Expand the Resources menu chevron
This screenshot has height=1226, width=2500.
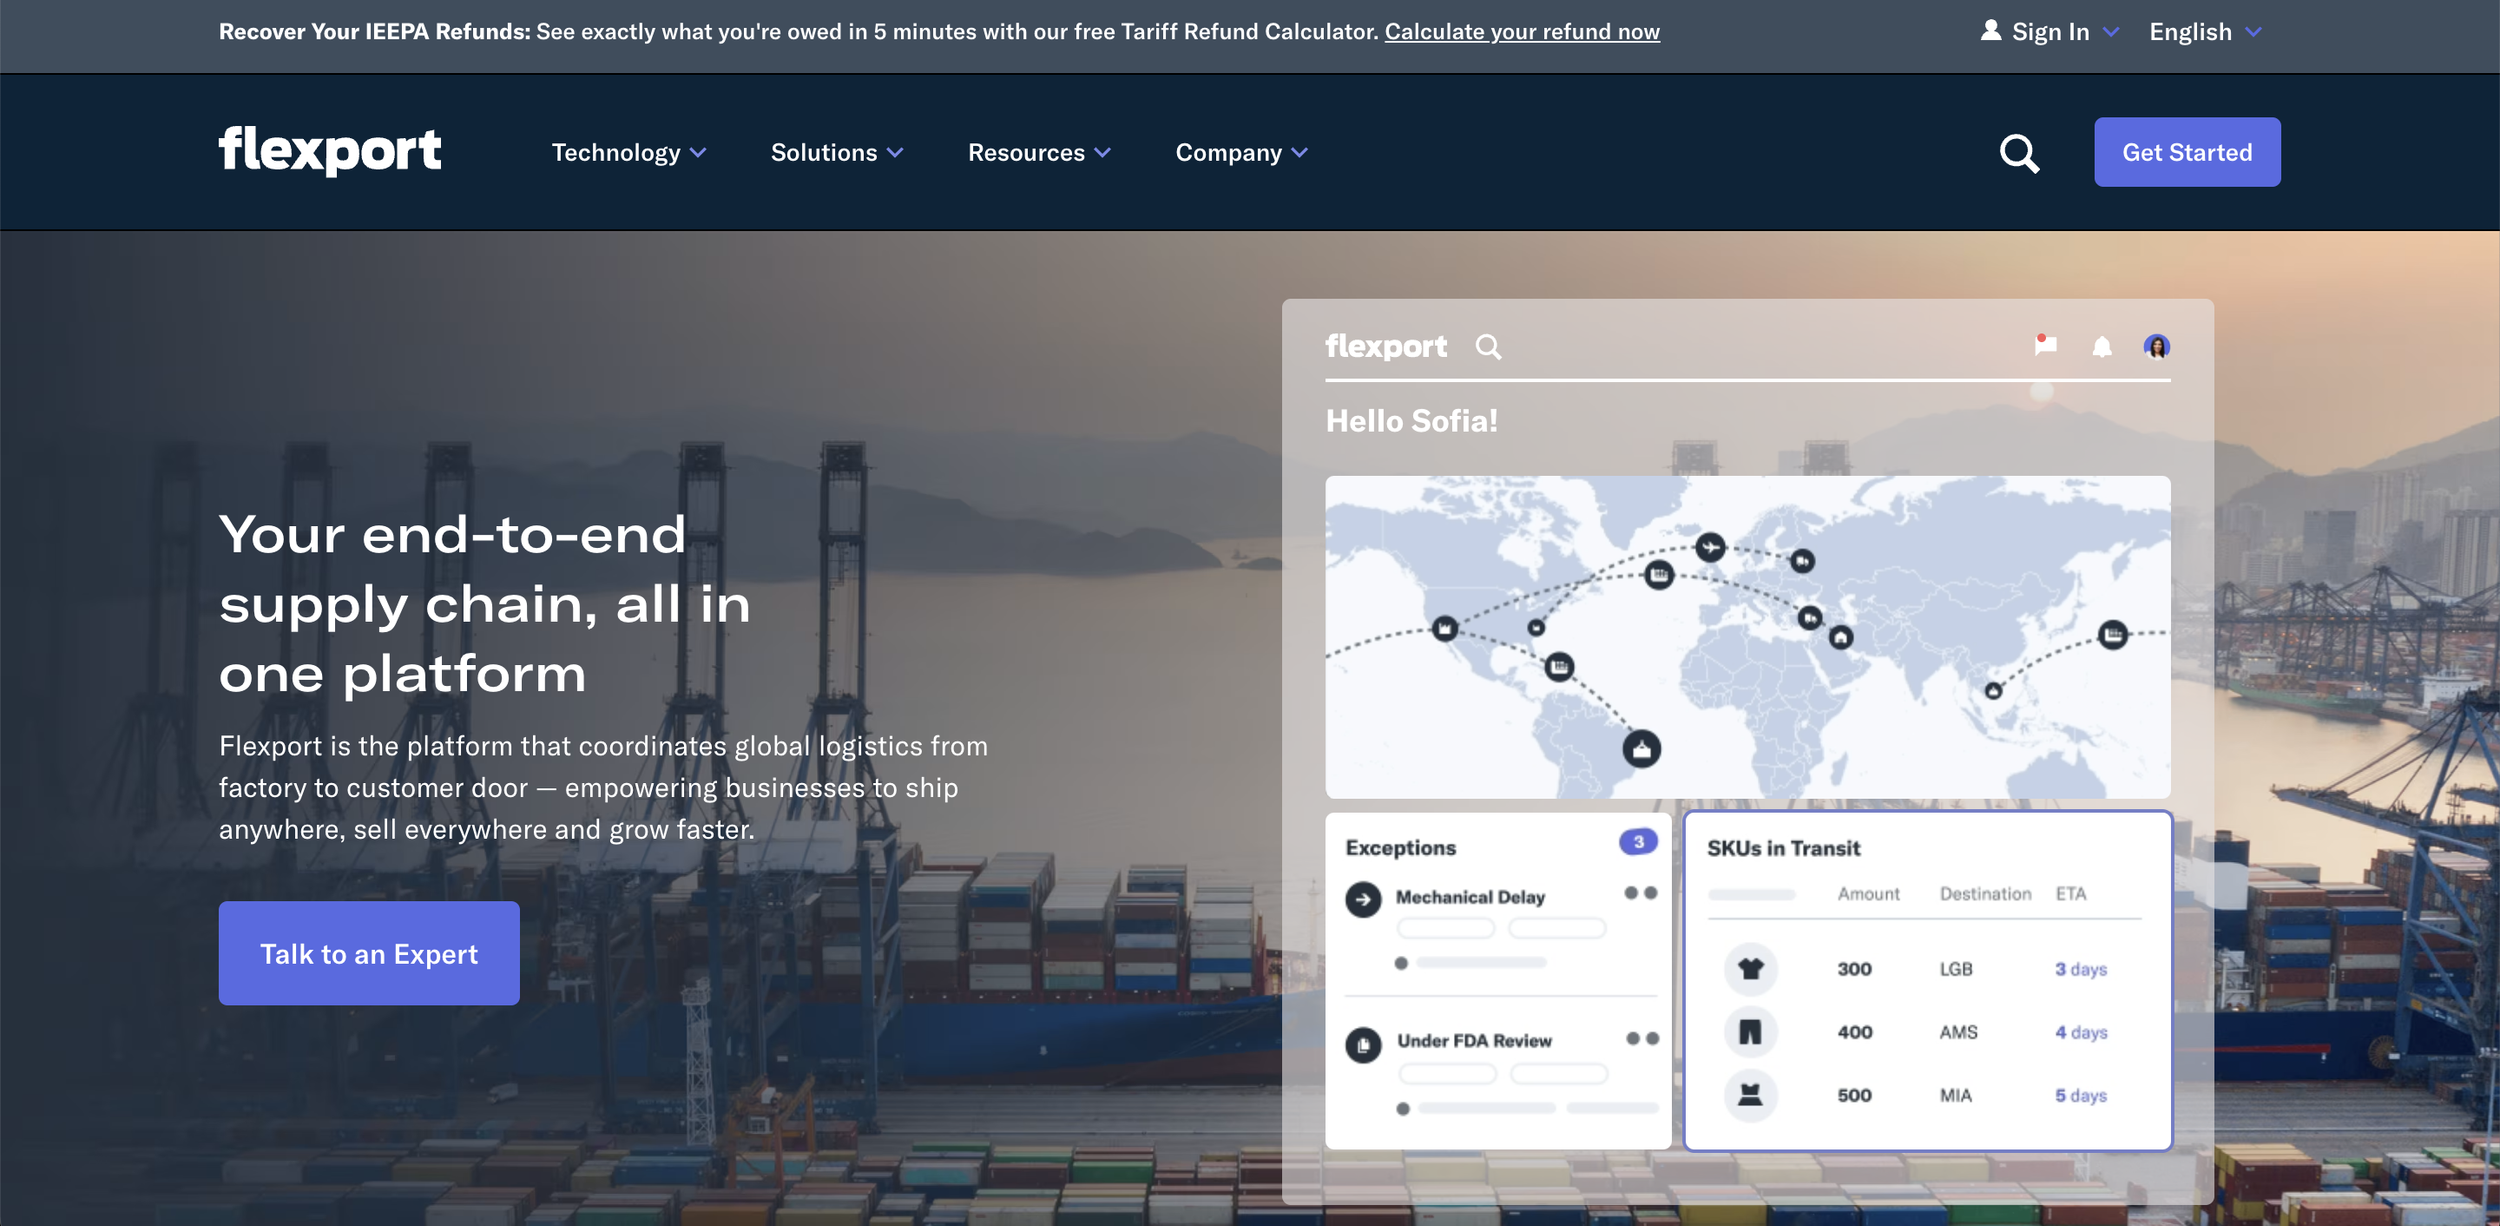[1102, 153]
